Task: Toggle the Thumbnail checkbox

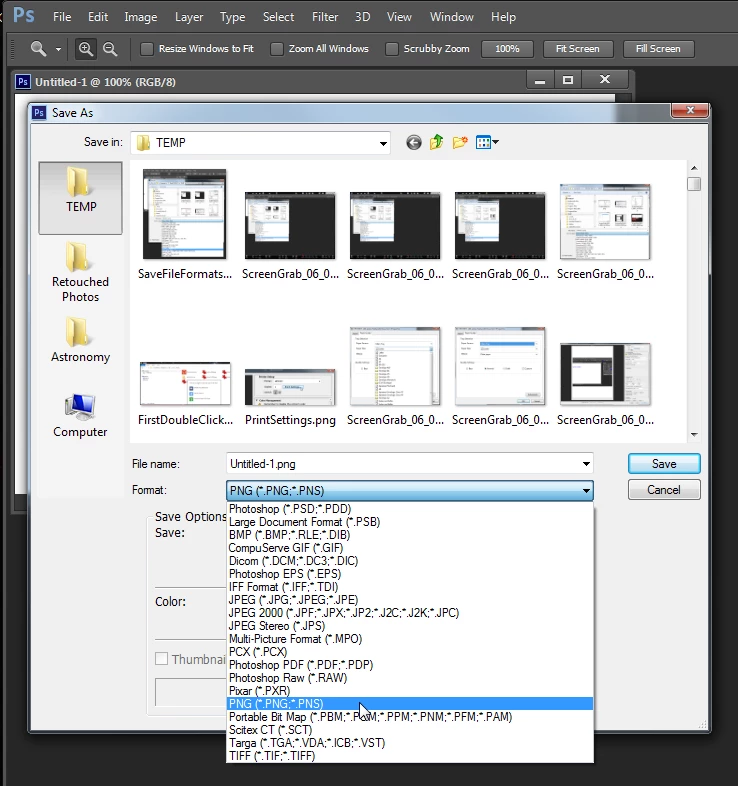Action: [161, 659]
